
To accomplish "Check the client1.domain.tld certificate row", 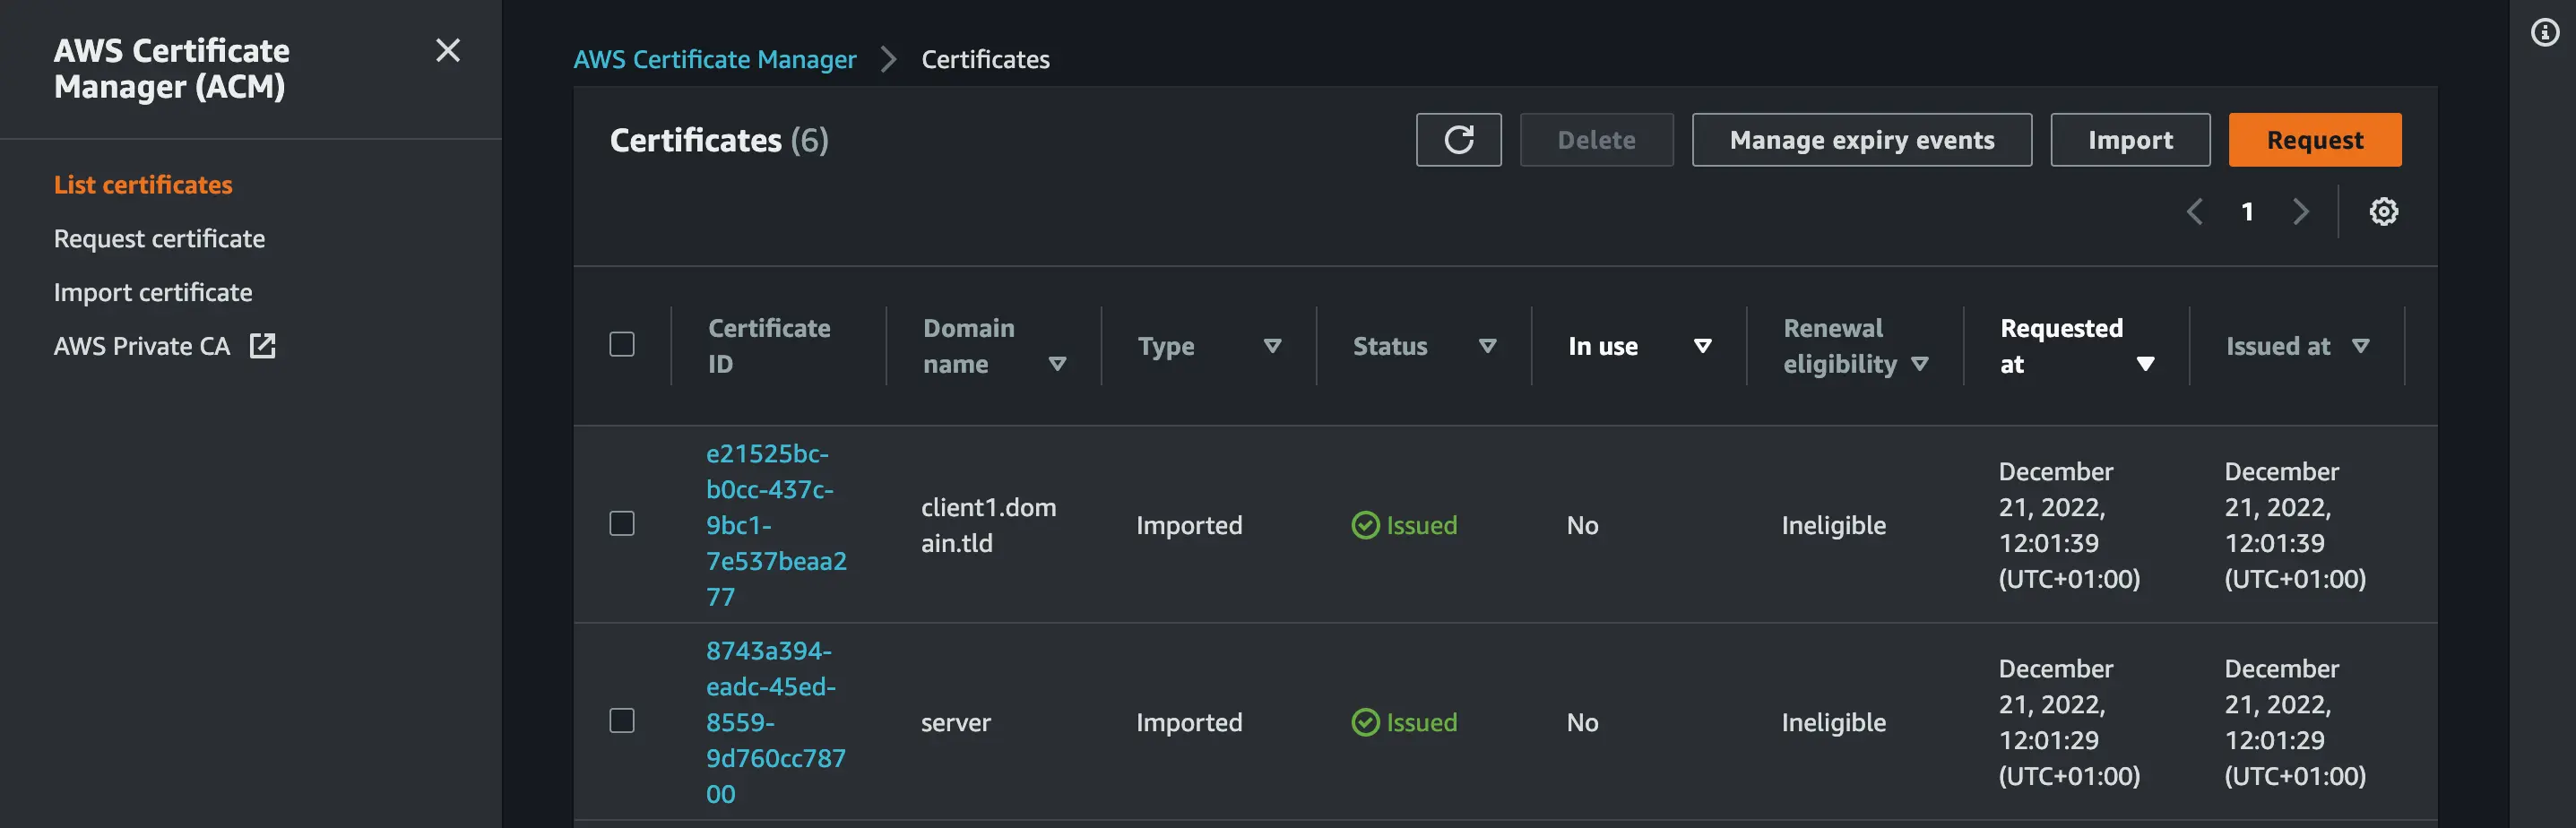I will click(622, 523).
